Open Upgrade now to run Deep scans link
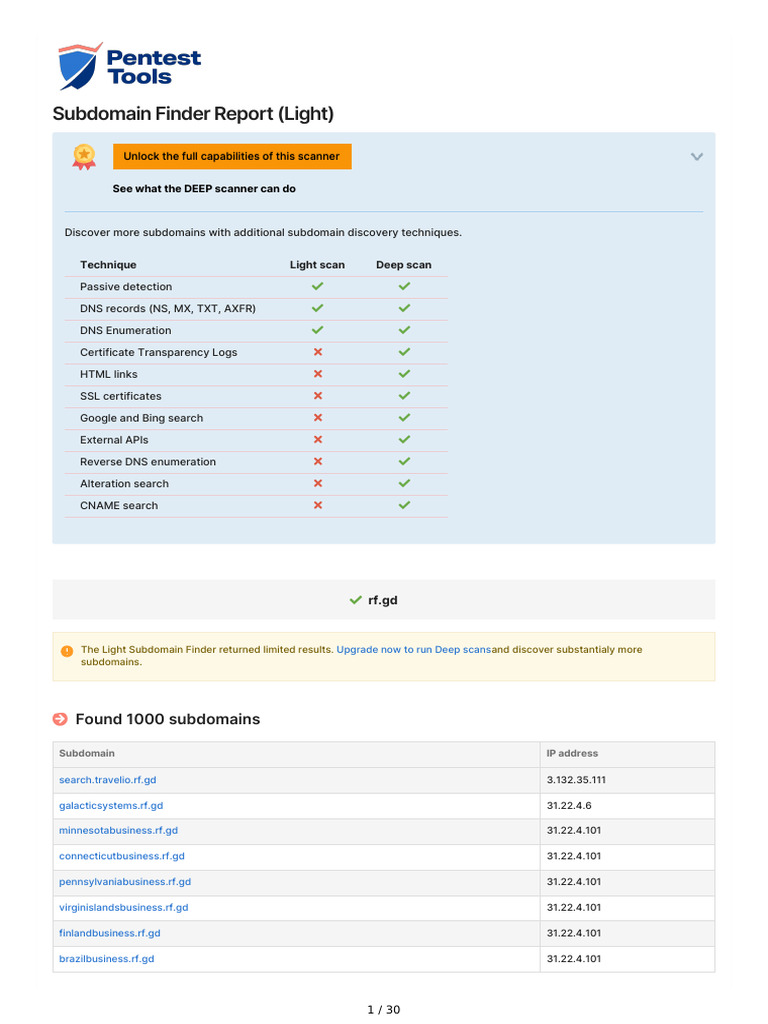Viewport: 768px width, 1024px height. tap(413, 650)
